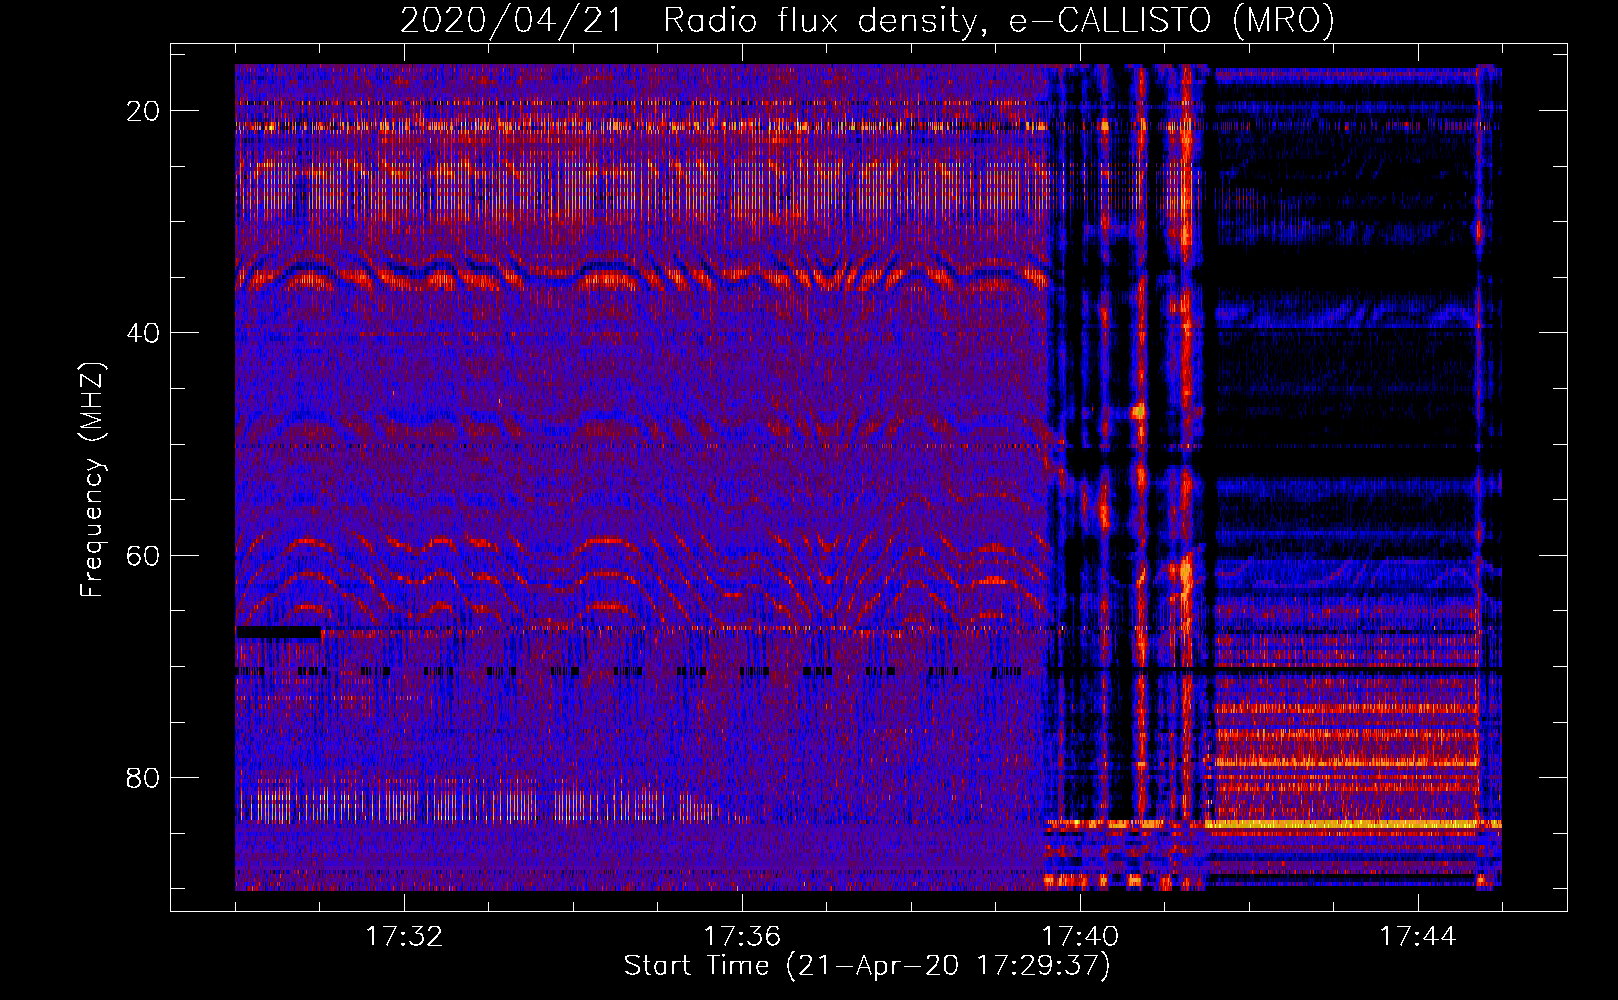Click the 'Start Time (21-Apr-20 17:29:37)' axis label
This screenshot has width=1618, height=1000.
pos(867,966)
